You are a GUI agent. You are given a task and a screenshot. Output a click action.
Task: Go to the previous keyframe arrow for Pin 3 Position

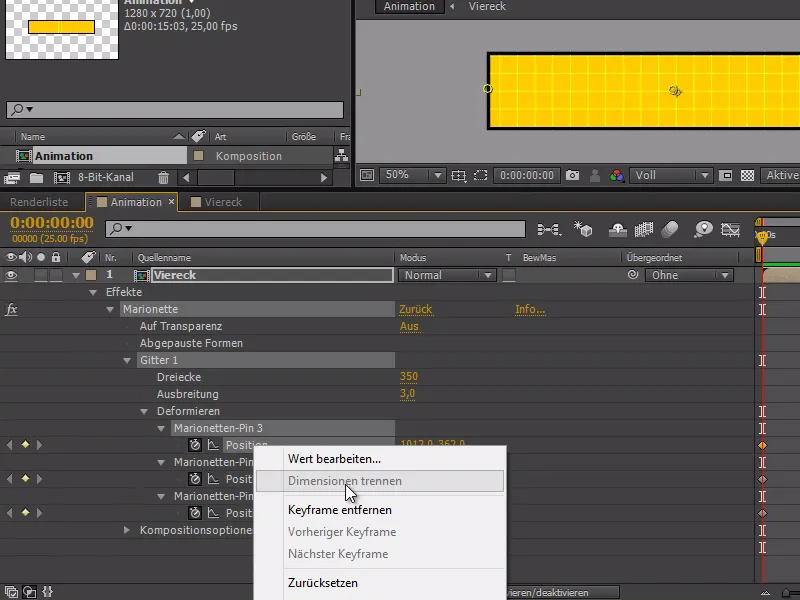(x=10, y=445)
